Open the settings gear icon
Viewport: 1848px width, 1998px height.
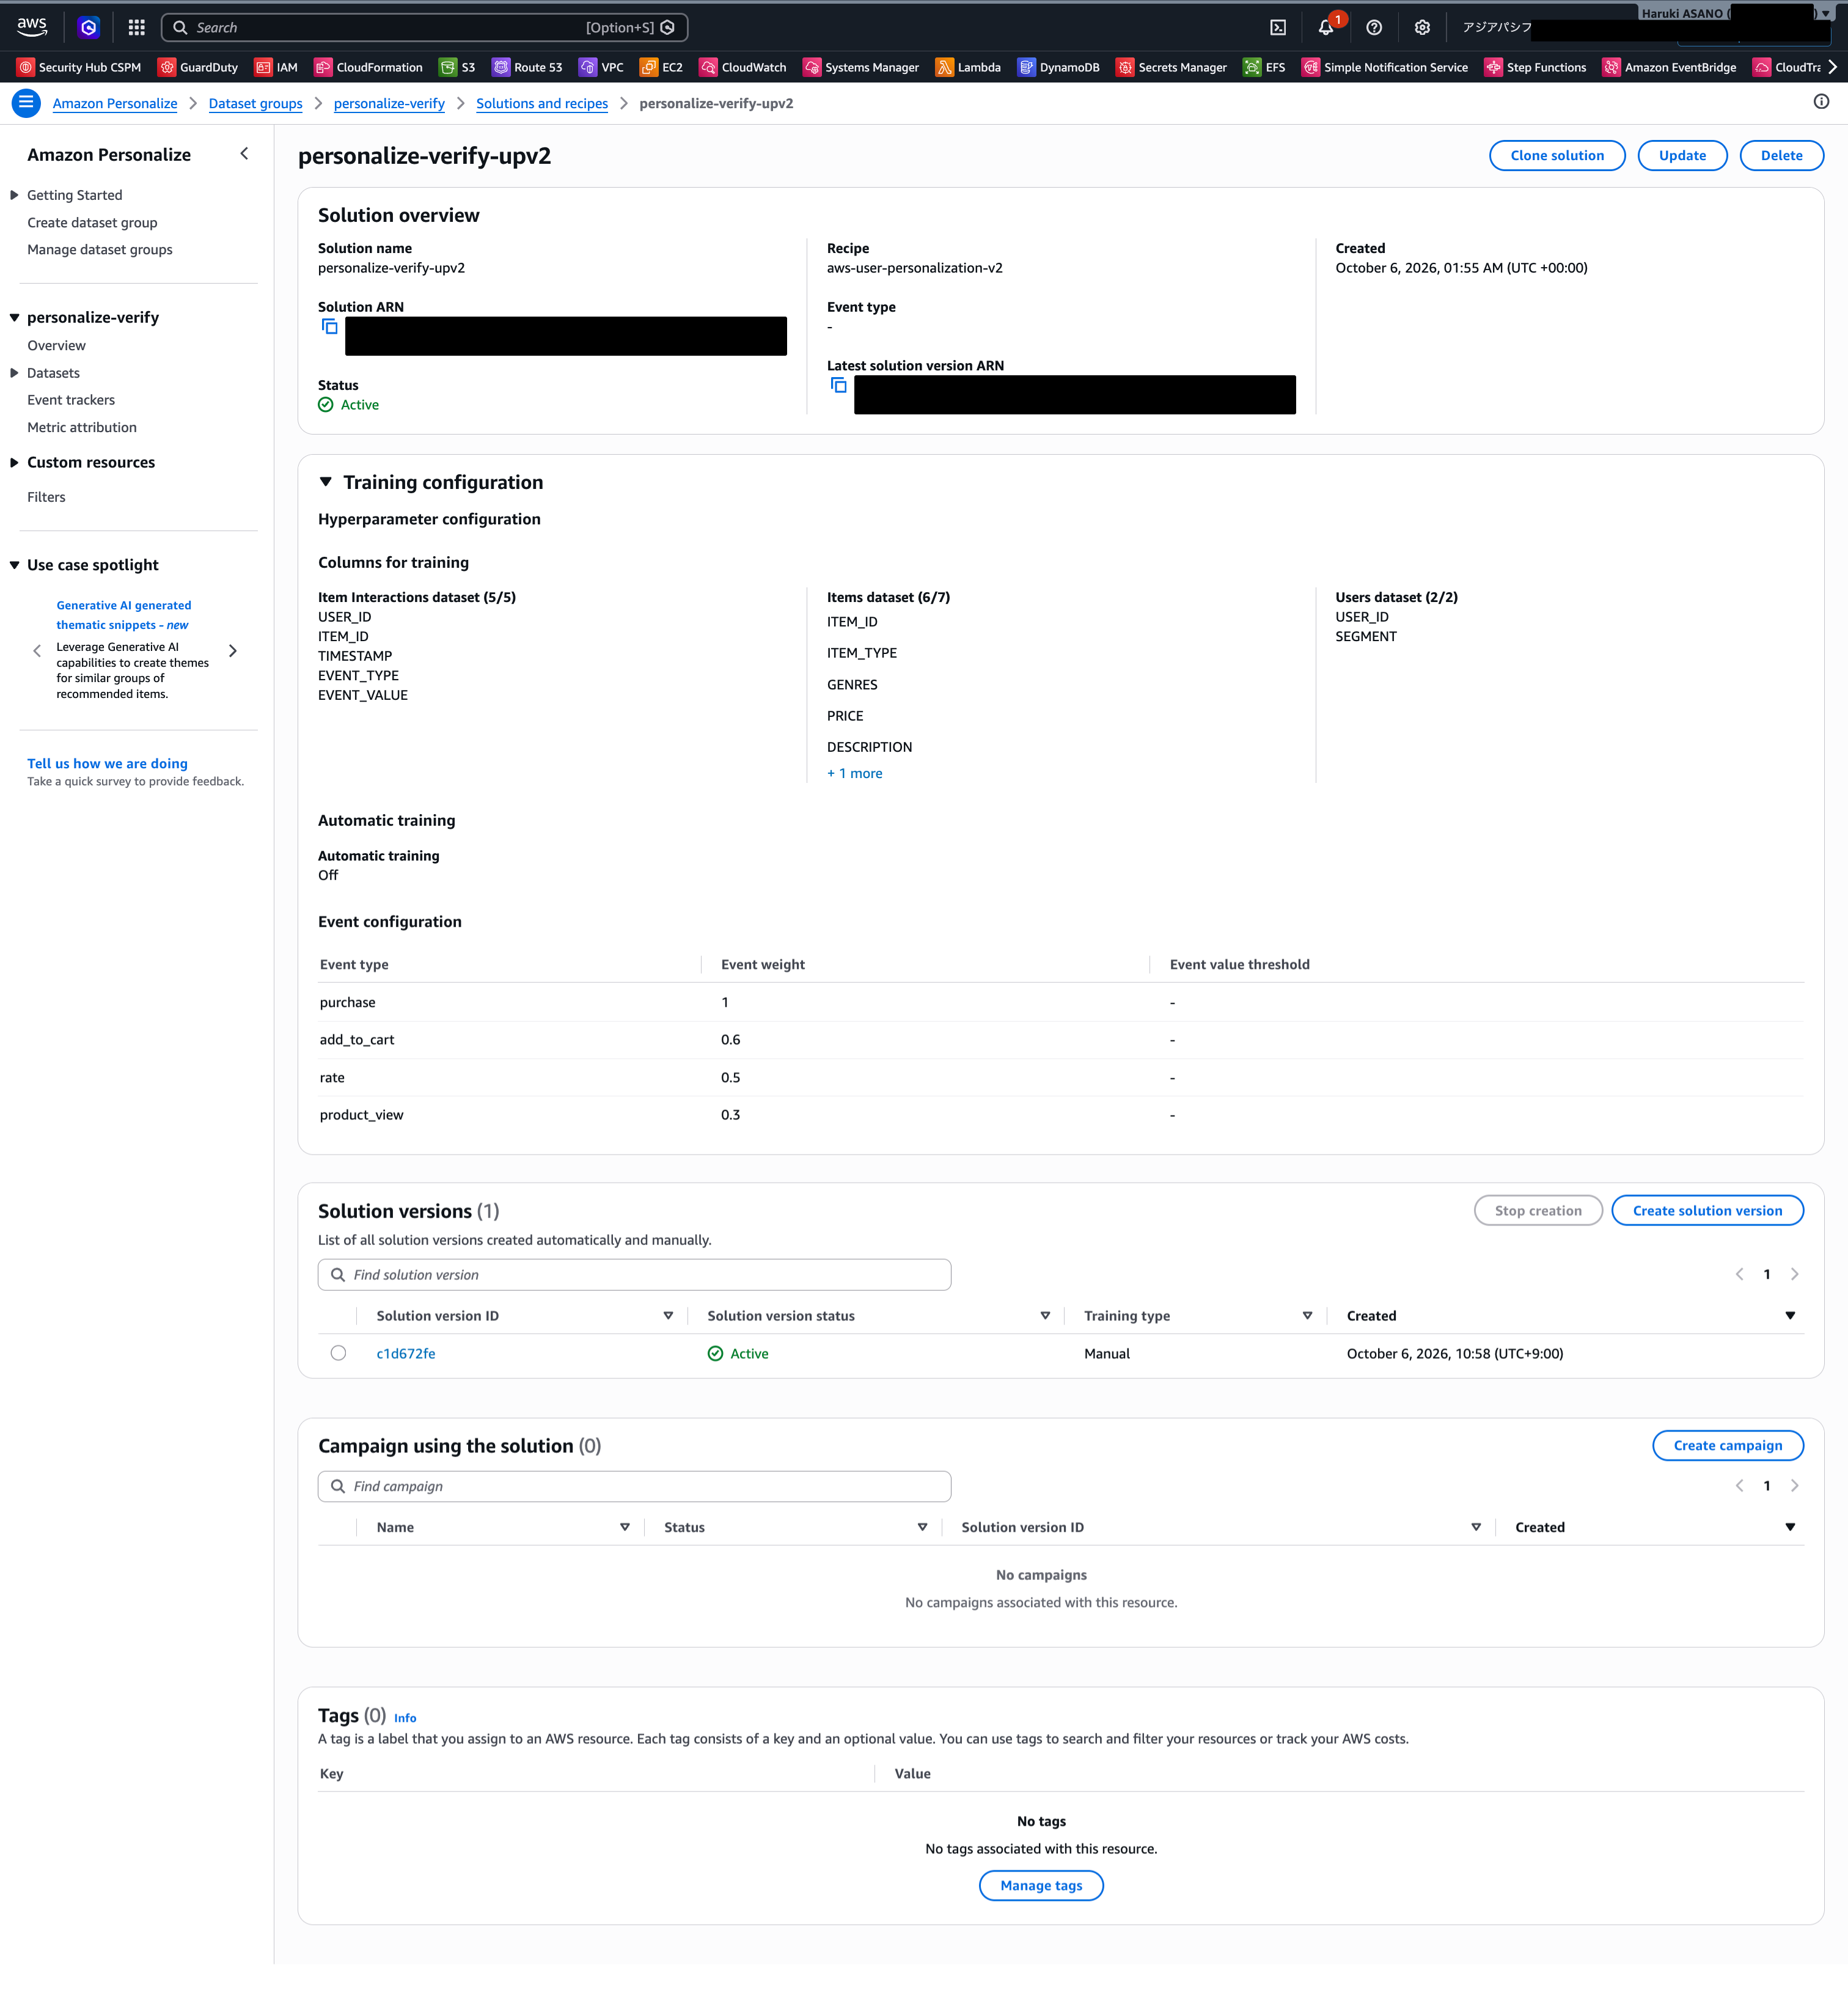click(x=1422, y=28)
